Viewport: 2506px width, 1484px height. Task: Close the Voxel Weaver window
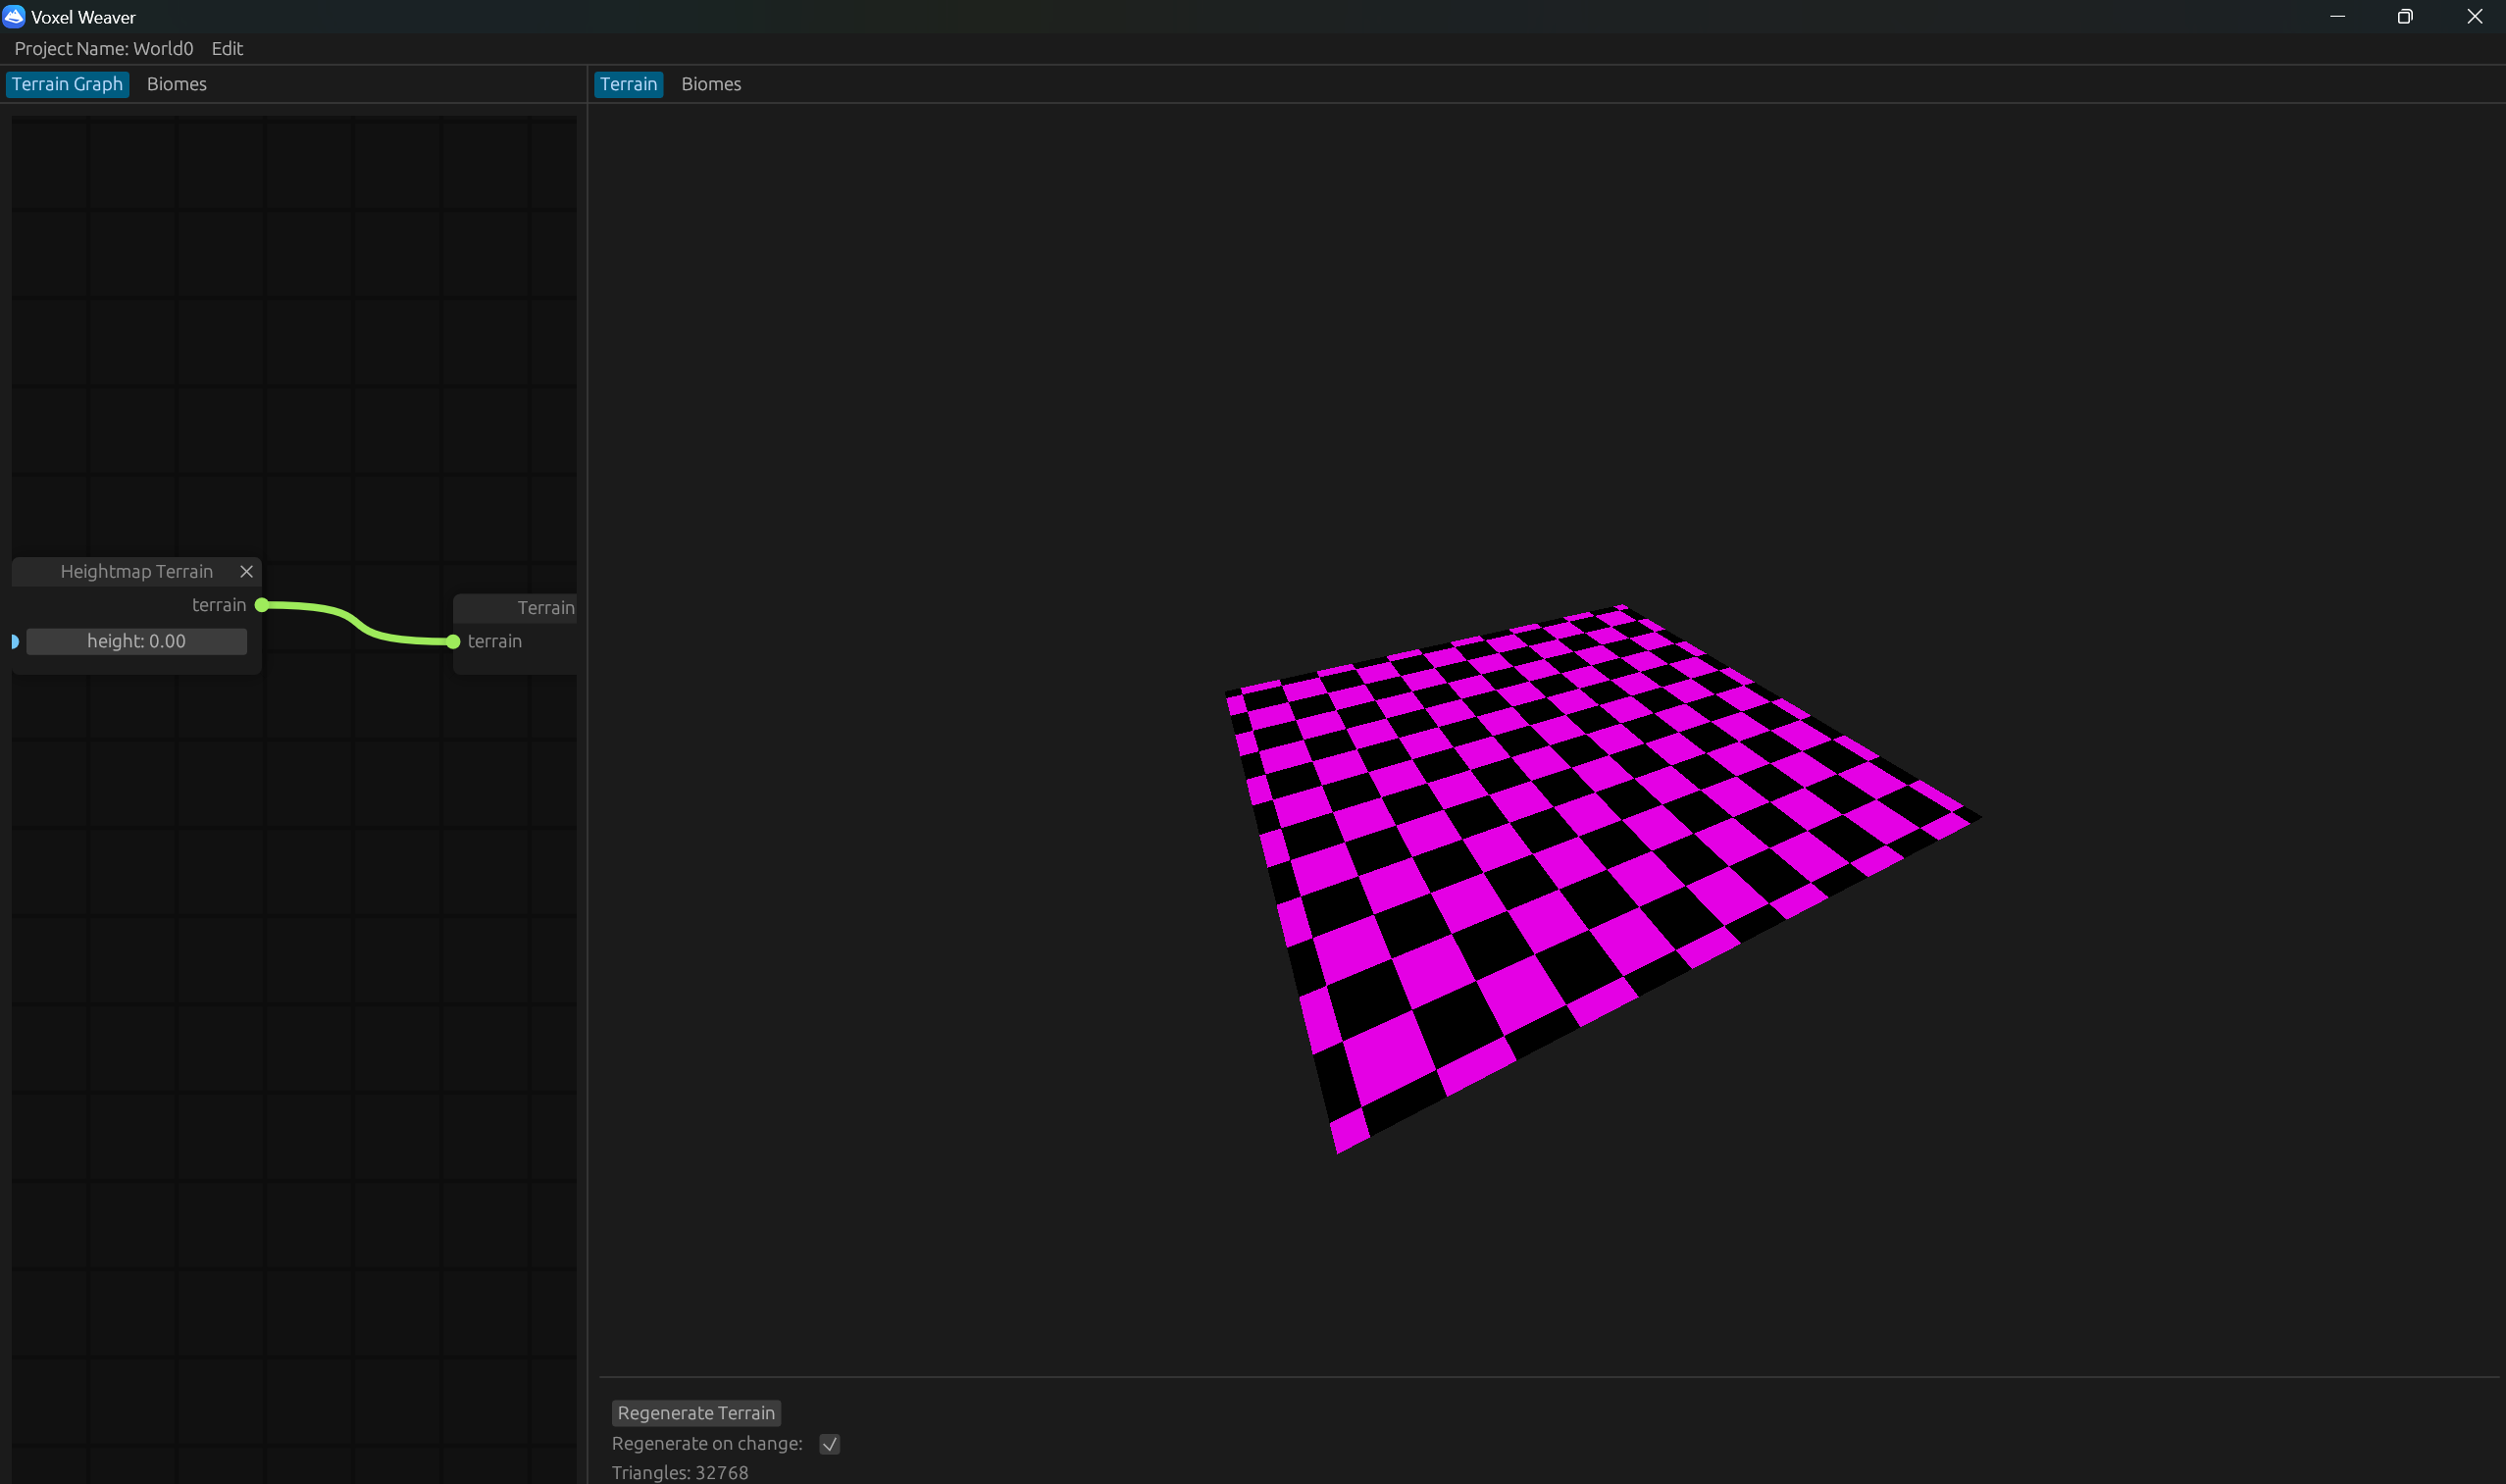pos(2474,16)
